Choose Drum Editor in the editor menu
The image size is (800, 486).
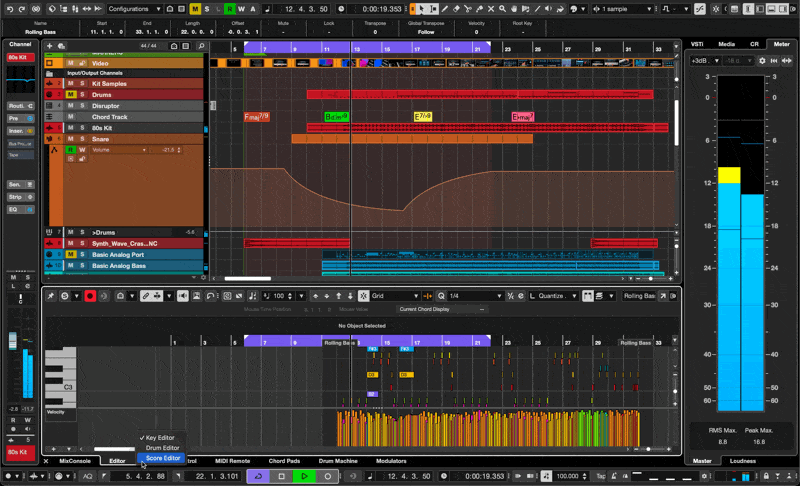tap(161, 448)
